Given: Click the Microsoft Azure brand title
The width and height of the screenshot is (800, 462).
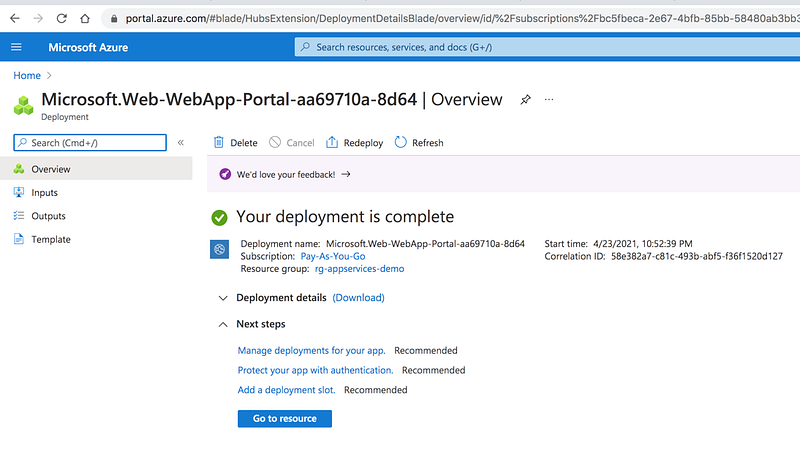Looking at the screenshot, I should coord(88,47).
